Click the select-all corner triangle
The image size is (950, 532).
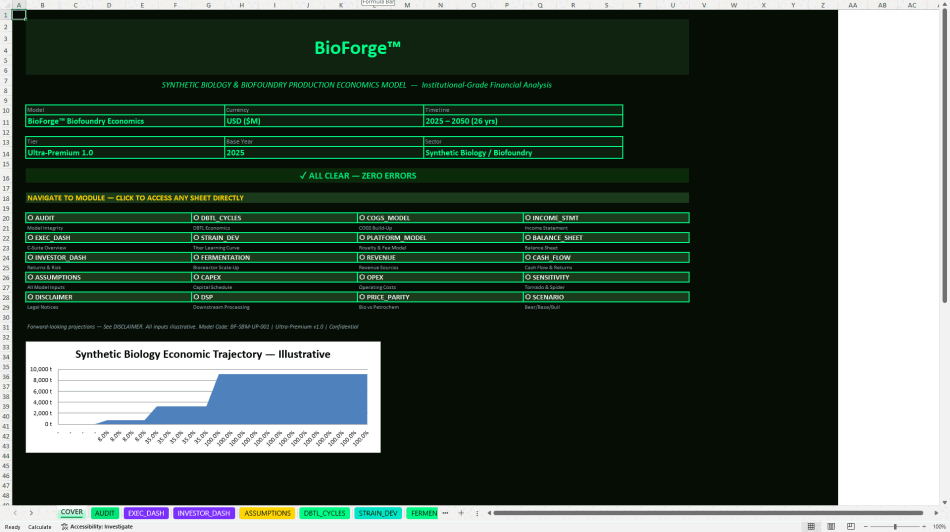(x=5, y=5)
